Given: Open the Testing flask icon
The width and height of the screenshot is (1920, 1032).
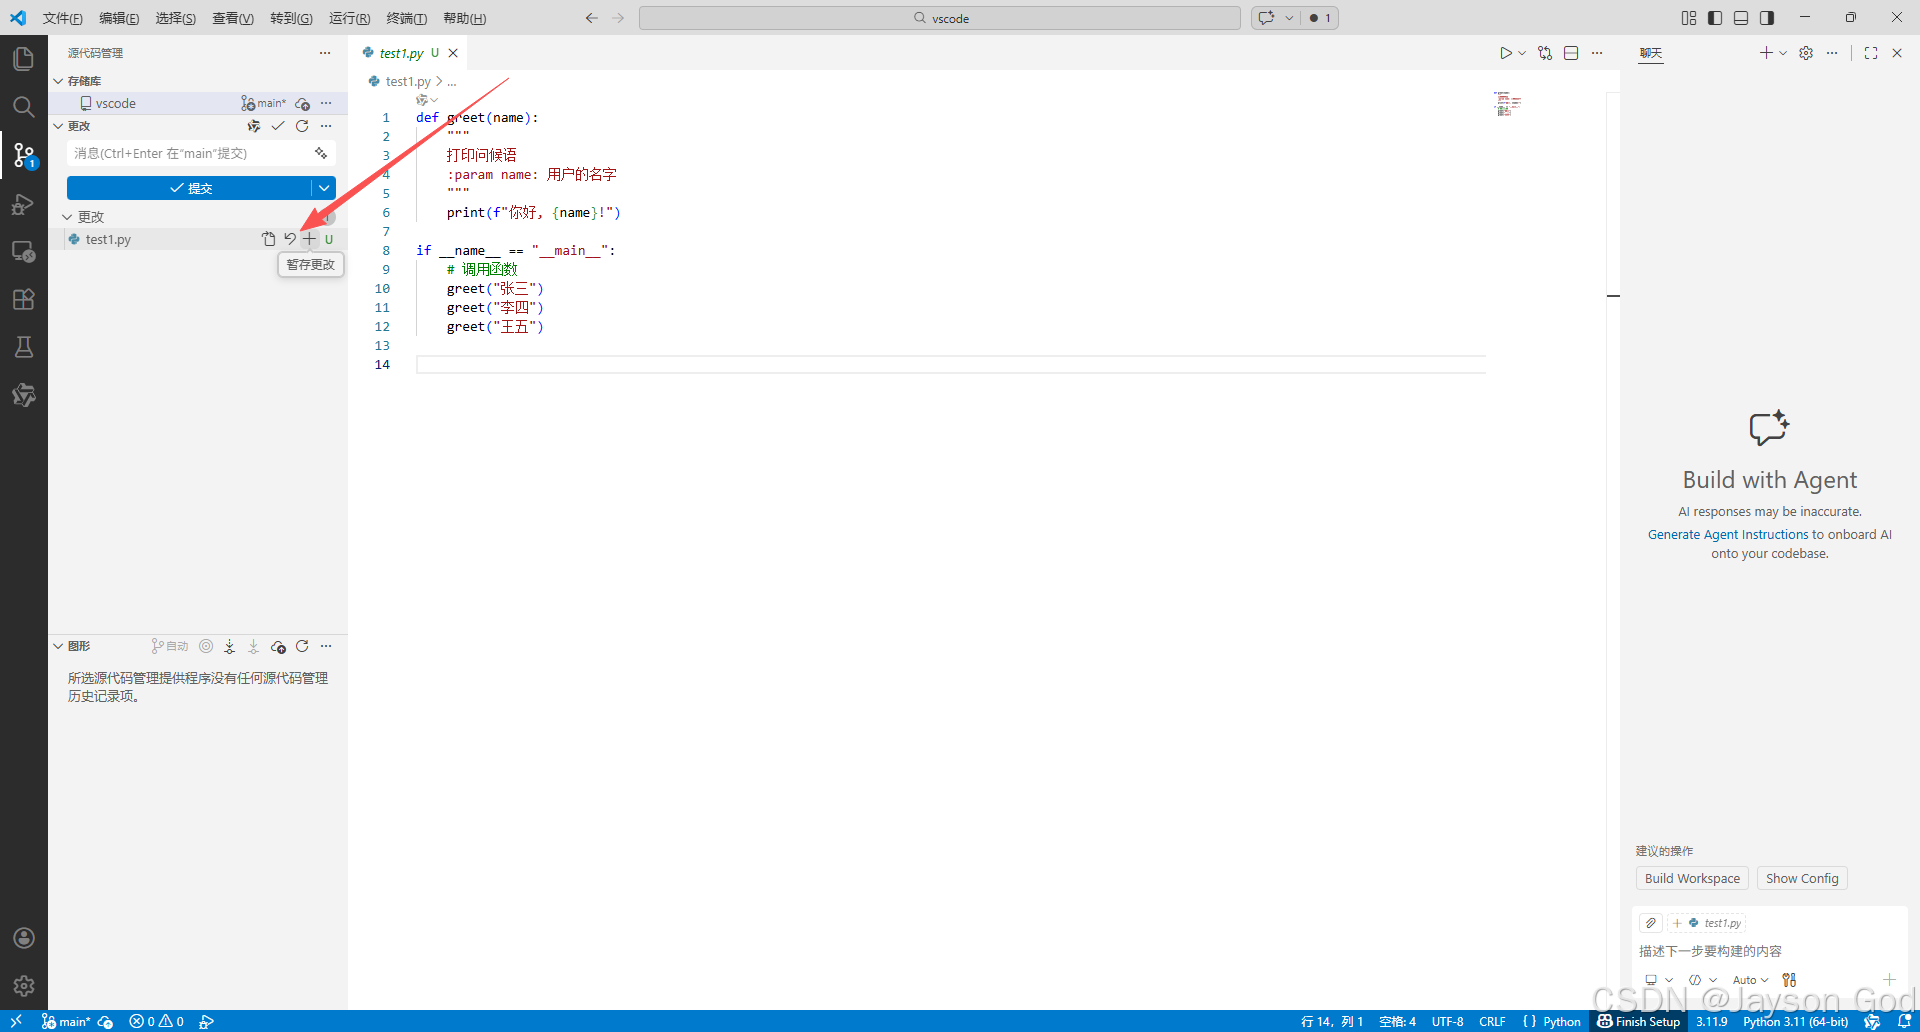Looking at the screenshot, I should 24,347.
